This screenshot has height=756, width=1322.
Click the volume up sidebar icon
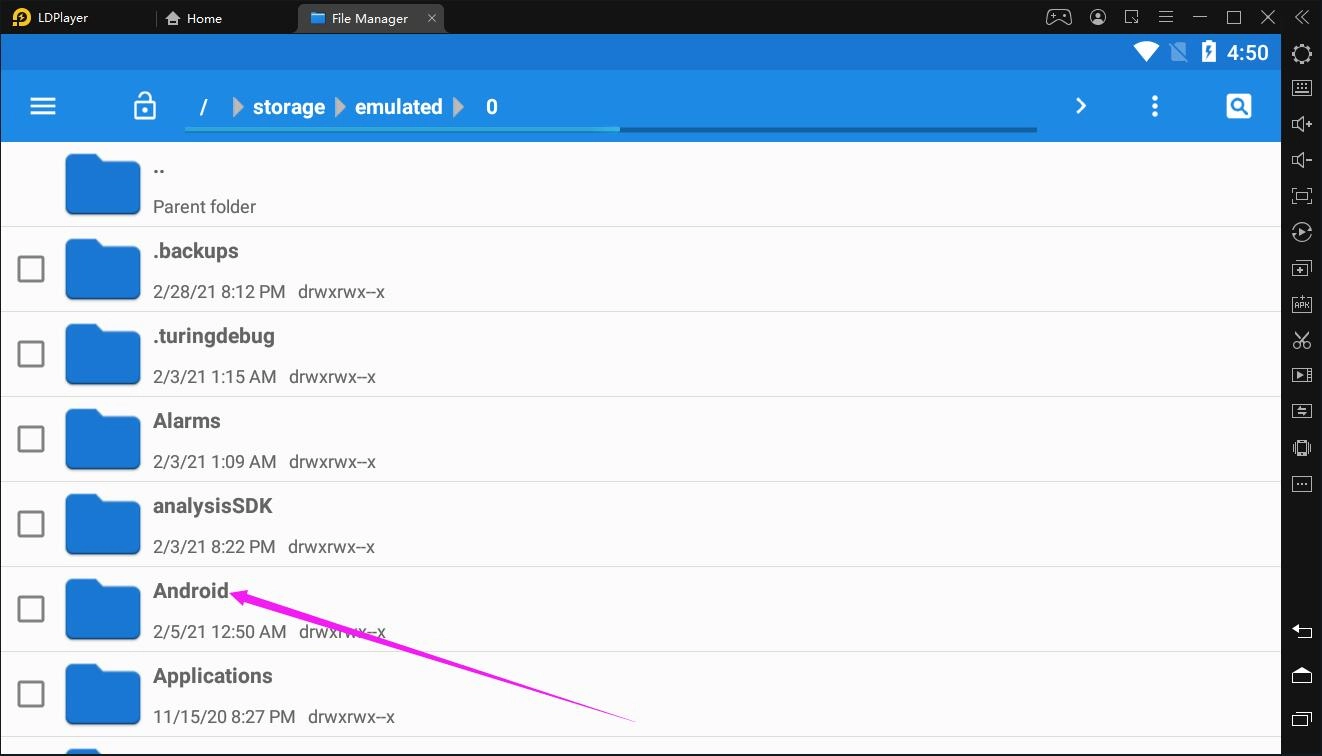1301,124
